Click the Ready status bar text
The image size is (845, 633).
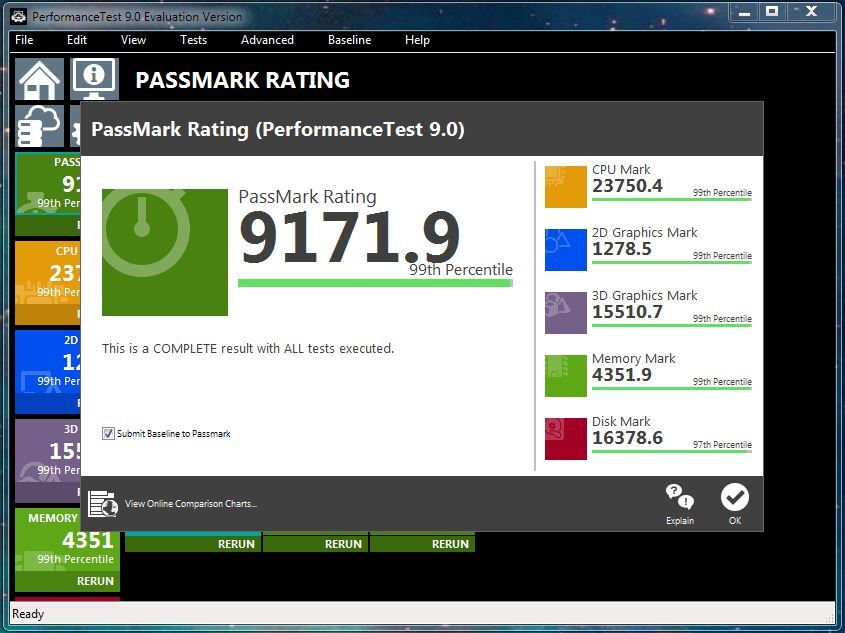28,614
